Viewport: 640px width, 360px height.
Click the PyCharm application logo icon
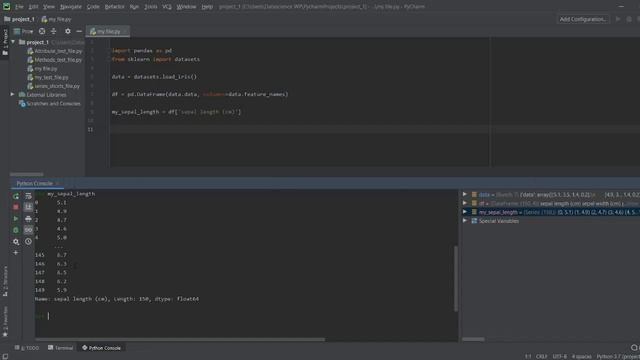click(x=7, y=7)
